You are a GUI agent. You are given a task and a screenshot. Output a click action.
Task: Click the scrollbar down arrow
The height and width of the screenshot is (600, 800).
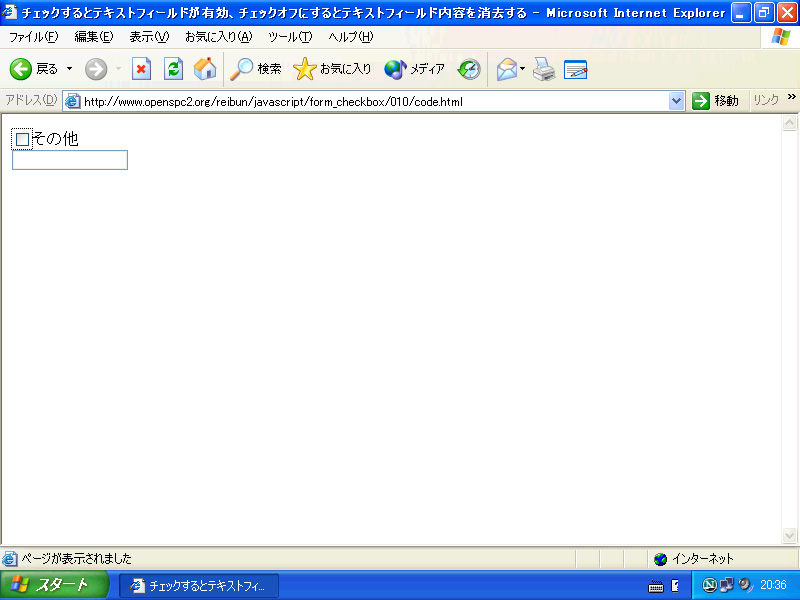point(789,535)
